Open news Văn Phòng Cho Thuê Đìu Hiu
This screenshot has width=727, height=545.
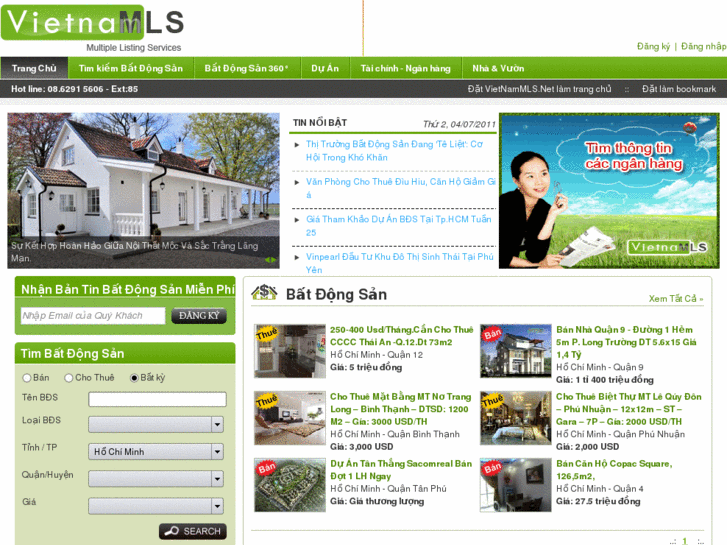[401, 188]
